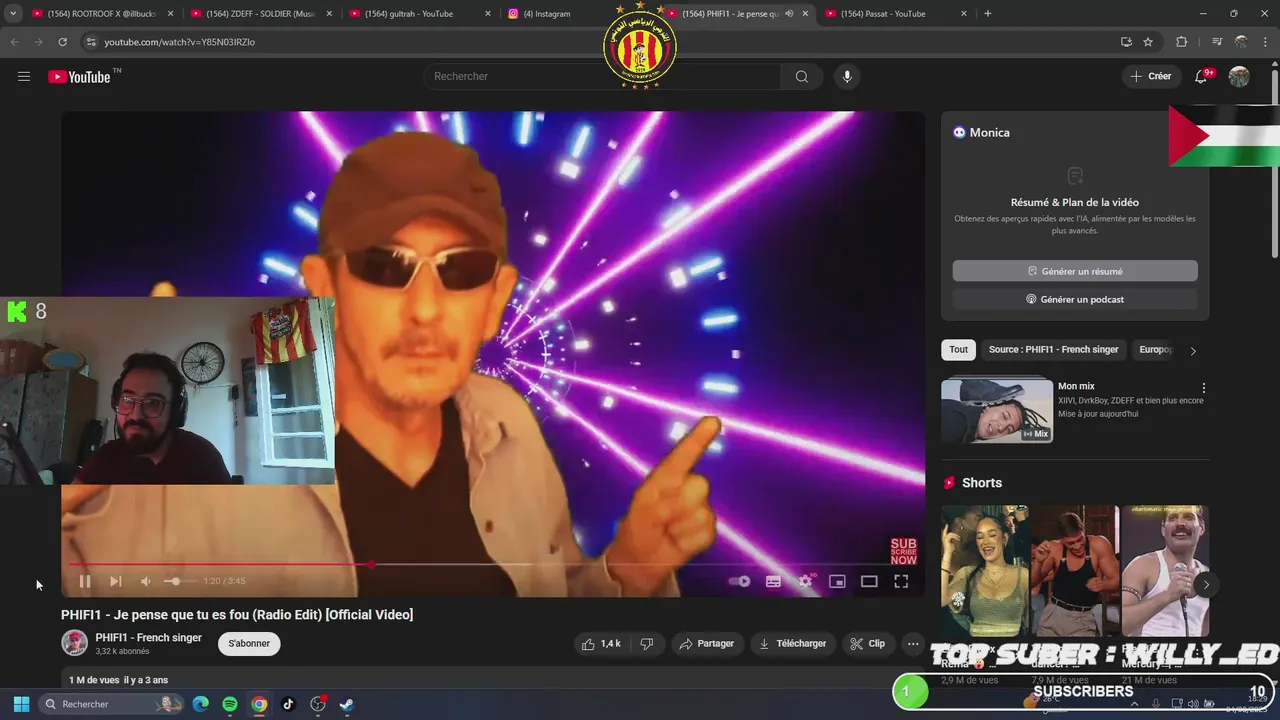Open YouTube notifications bell
This screenshot has height=720, width=1280.
pyautogui.click(x=1202, y=77)
